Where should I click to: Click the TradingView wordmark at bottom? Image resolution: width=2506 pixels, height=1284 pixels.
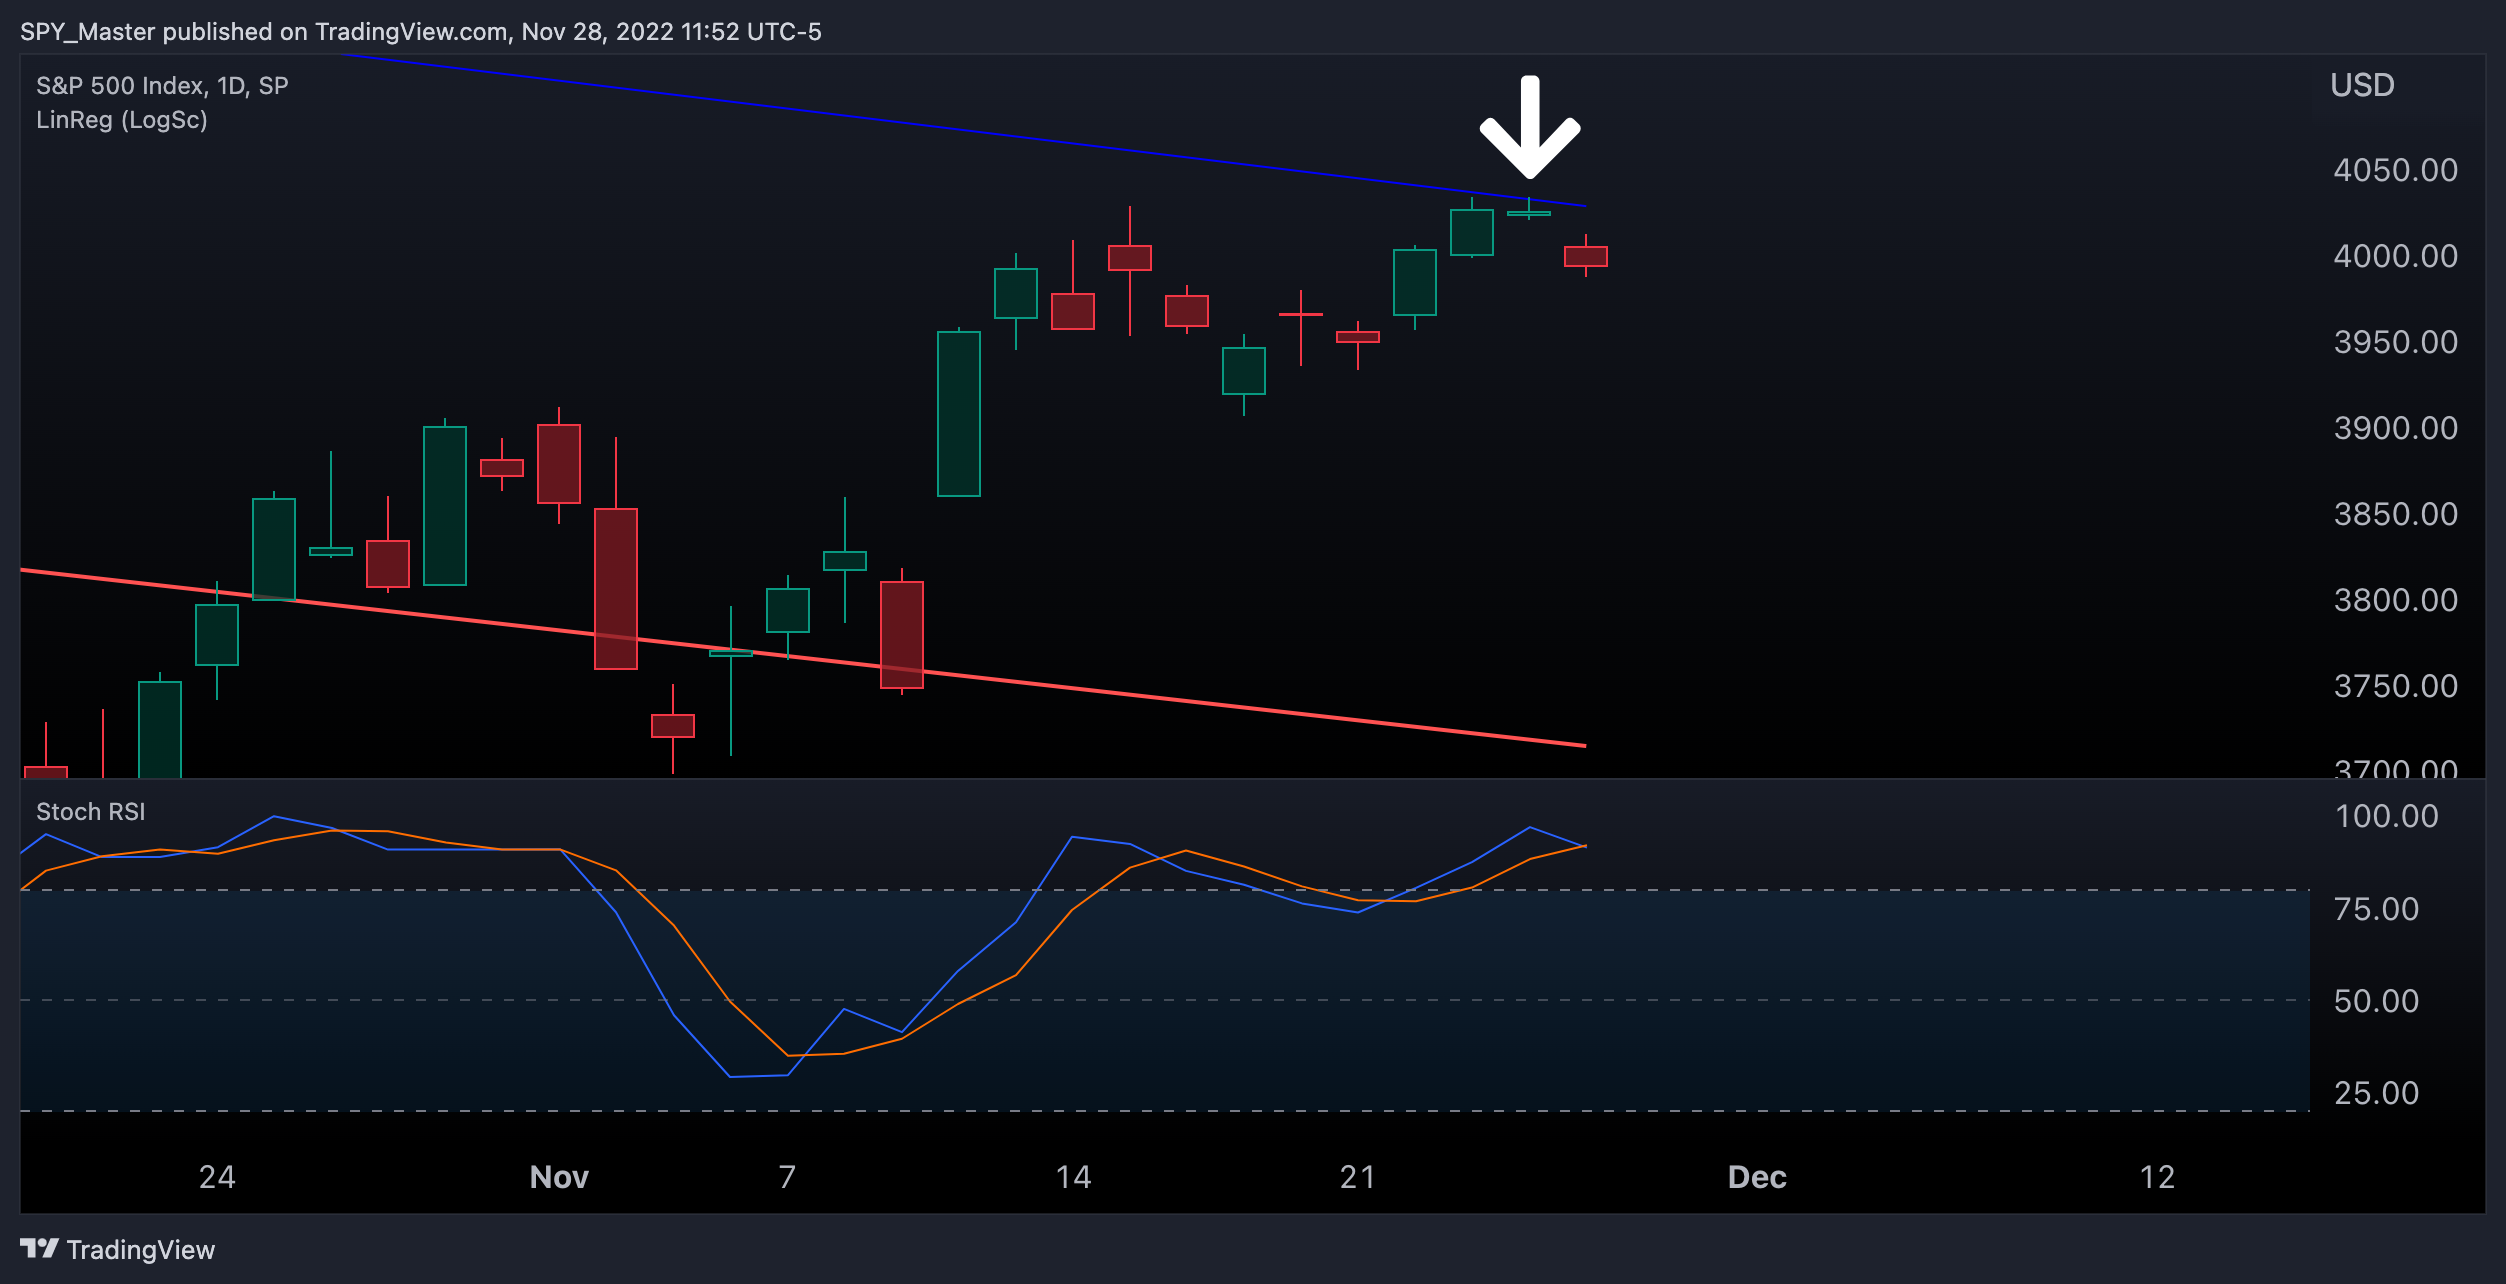pos(141,1250)
